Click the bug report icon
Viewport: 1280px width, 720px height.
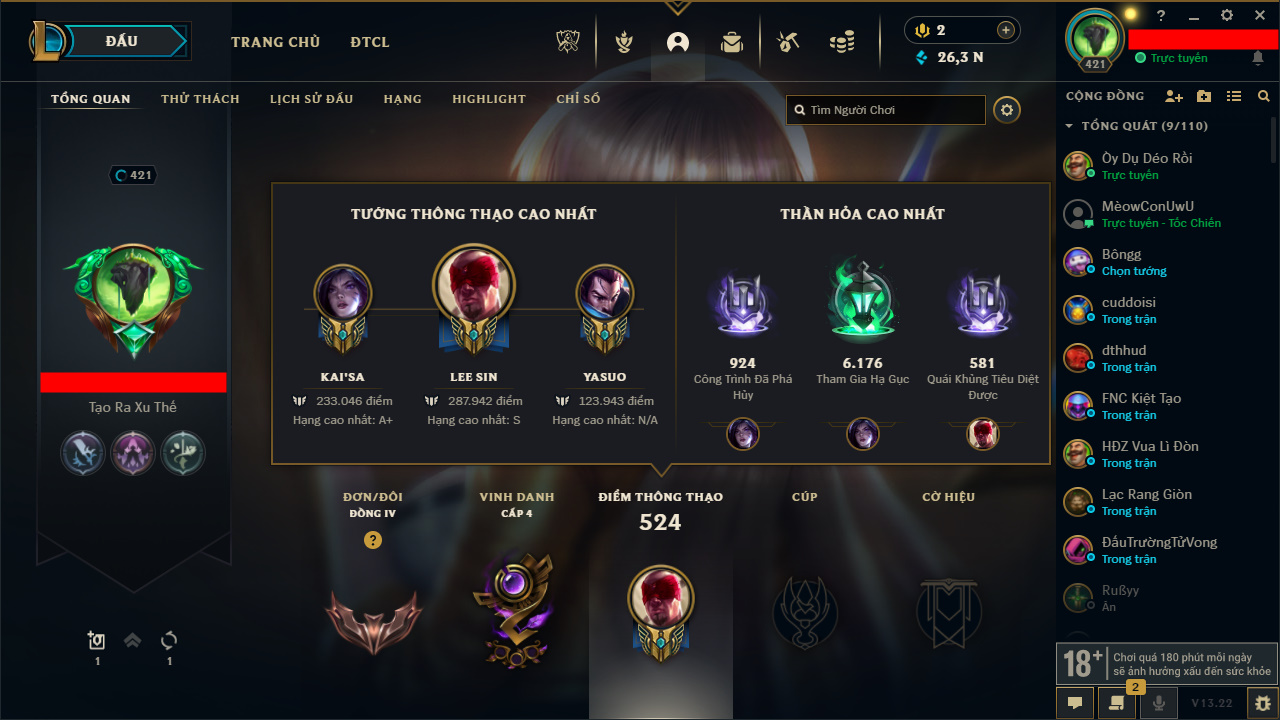click(x=1264, y=703)
